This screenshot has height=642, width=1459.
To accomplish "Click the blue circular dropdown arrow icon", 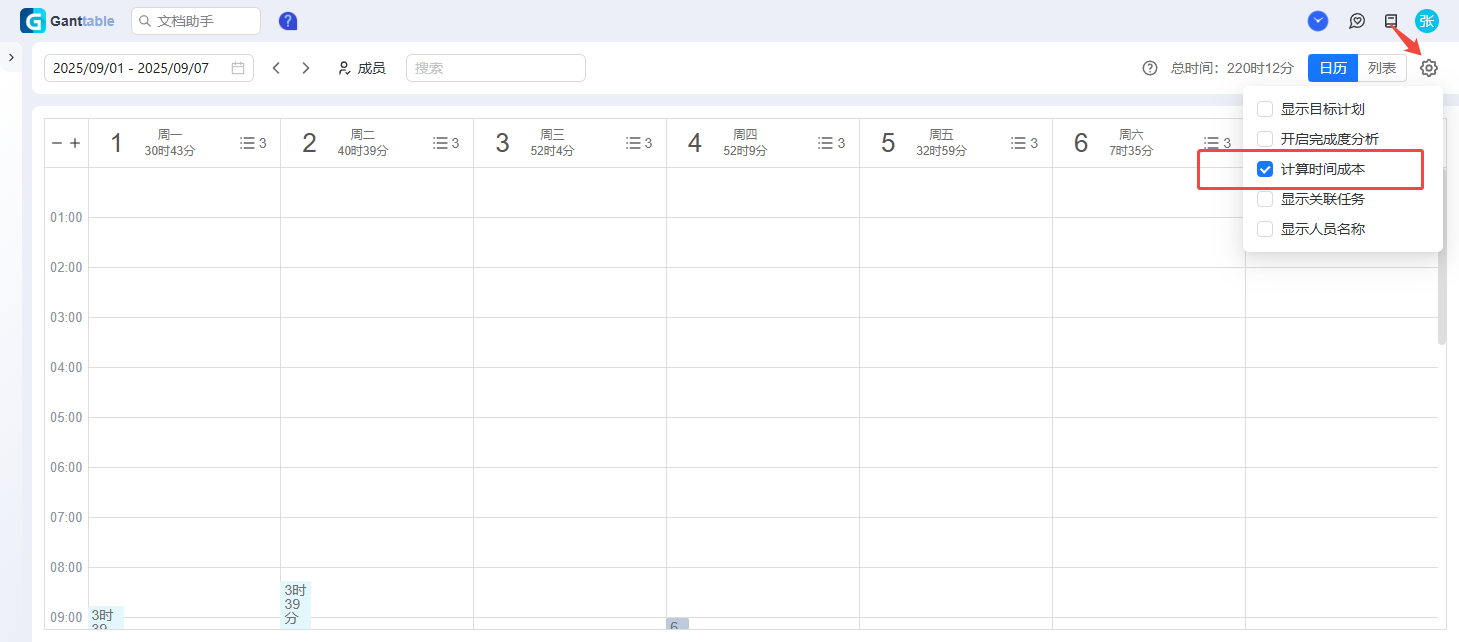I will tap(1318, 20).
